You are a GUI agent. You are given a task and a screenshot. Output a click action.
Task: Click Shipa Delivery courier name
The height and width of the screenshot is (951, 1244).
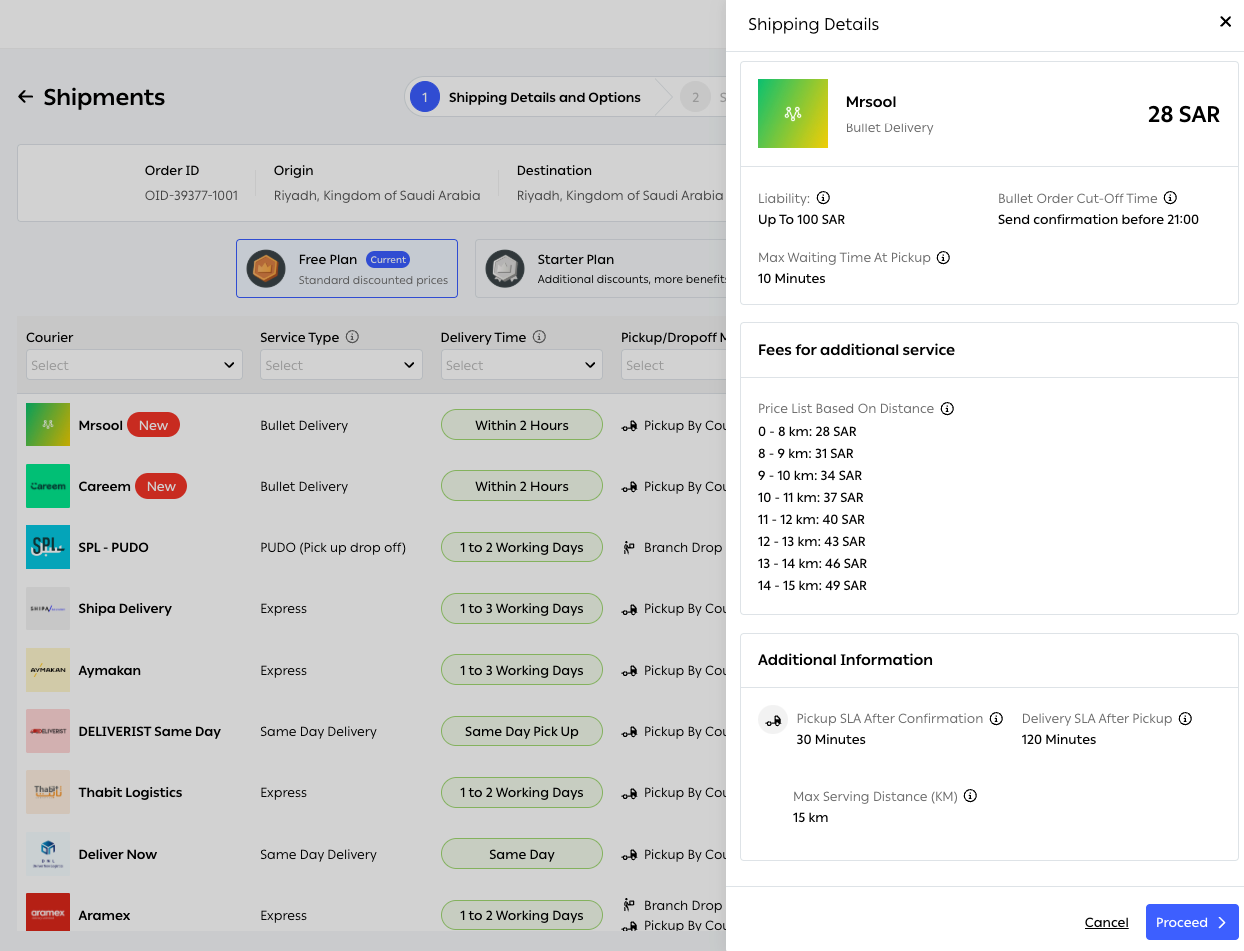(125, 608)
